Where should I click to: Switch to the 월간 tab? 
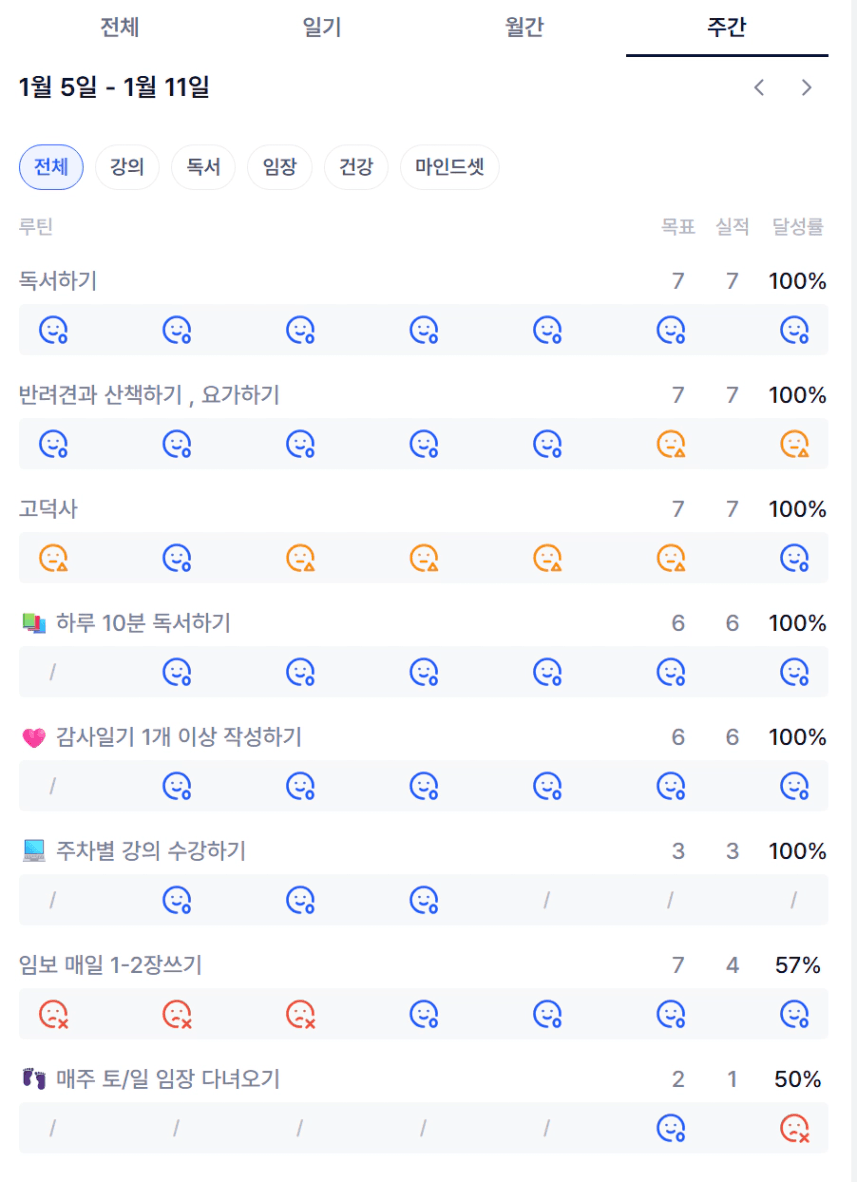524,27
